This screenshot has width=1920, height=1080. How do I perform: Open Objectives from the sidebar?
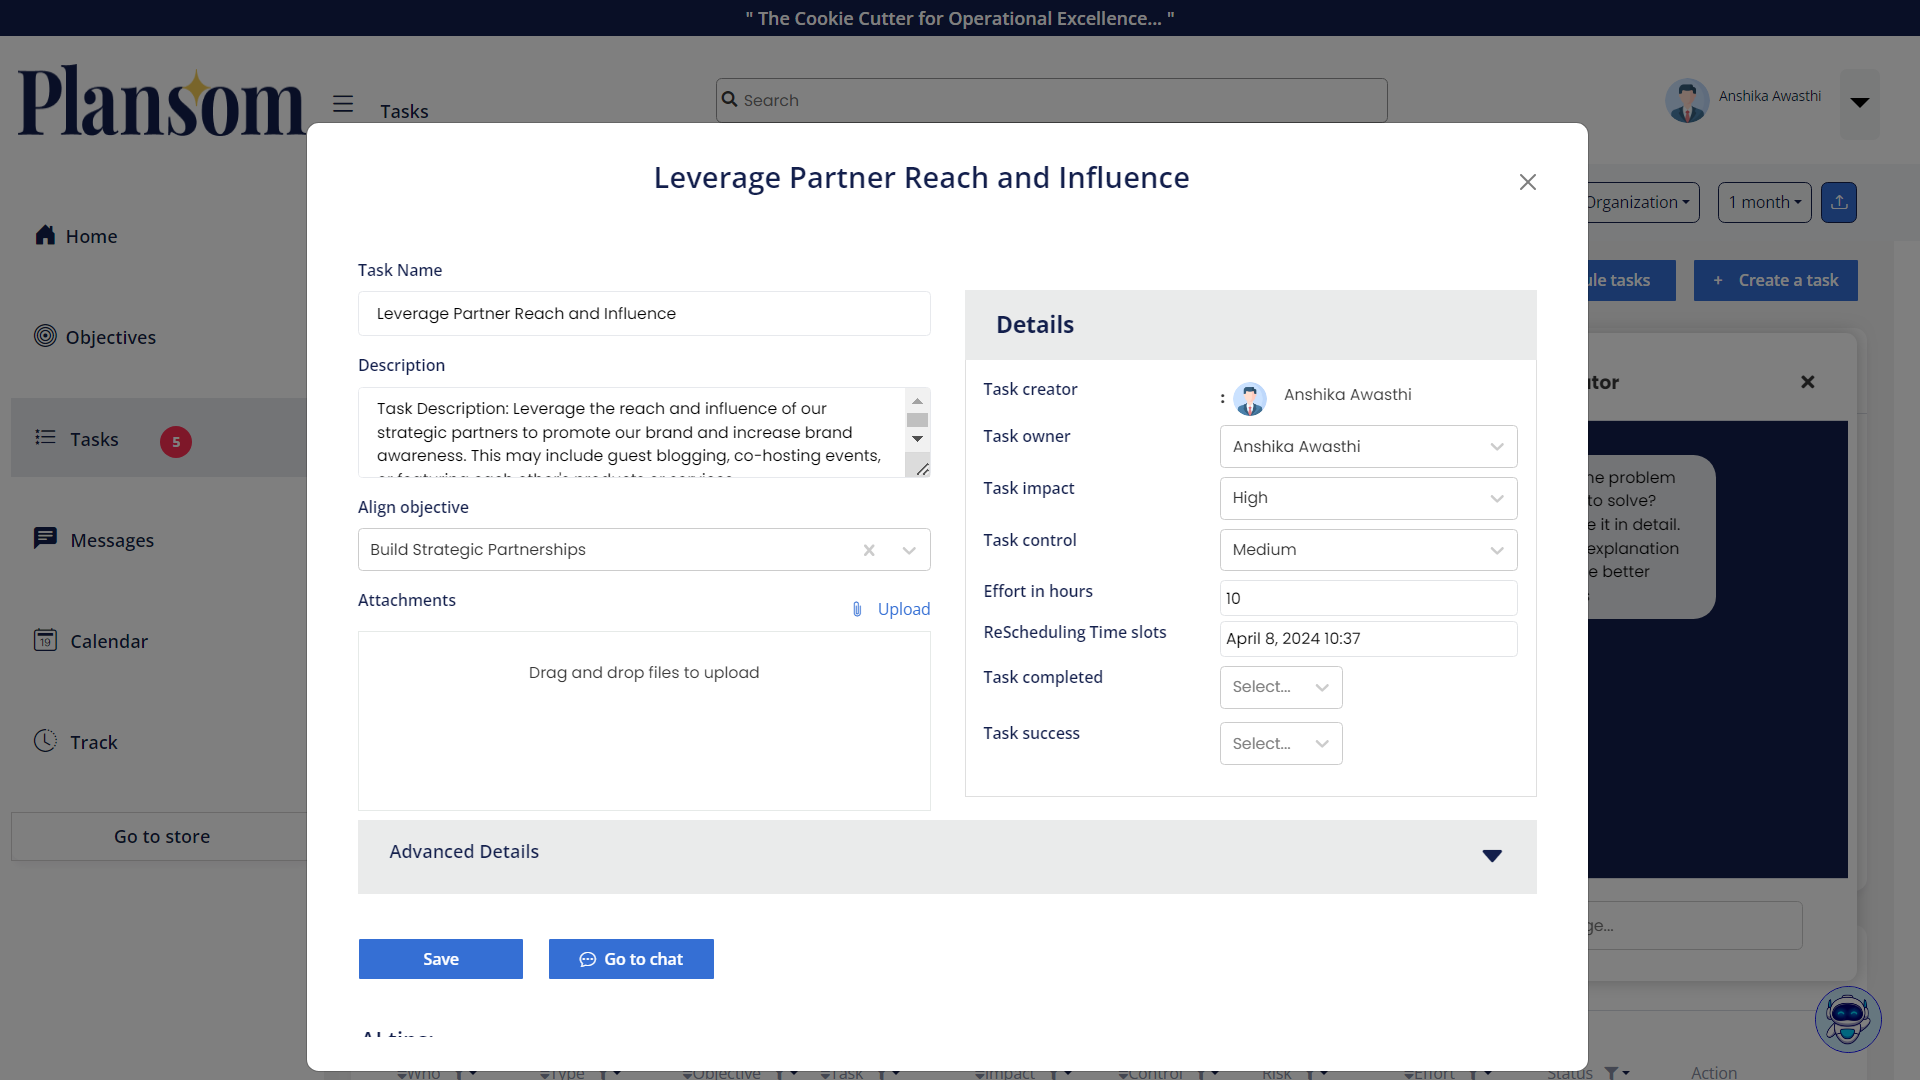[110, 337]
